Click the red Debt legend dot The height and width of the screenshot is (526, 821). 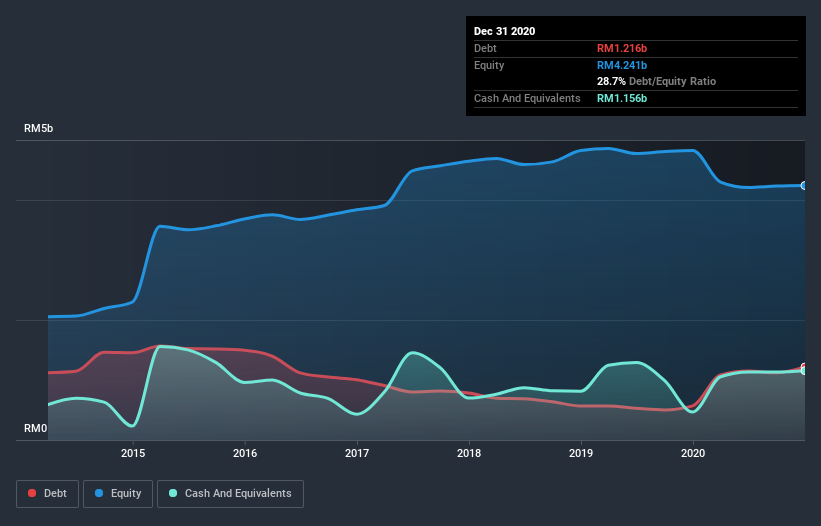coord(32,493)
